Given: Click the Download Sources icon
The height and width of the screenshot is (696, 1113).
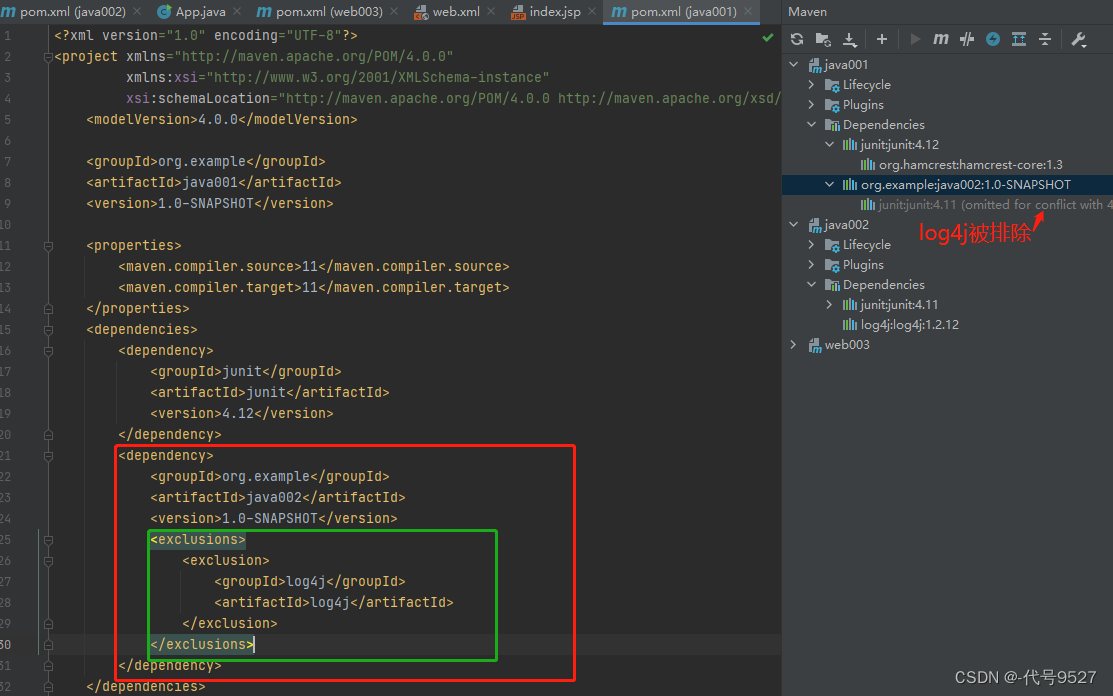Looking at the screenshot, I should tap(850, 39).
